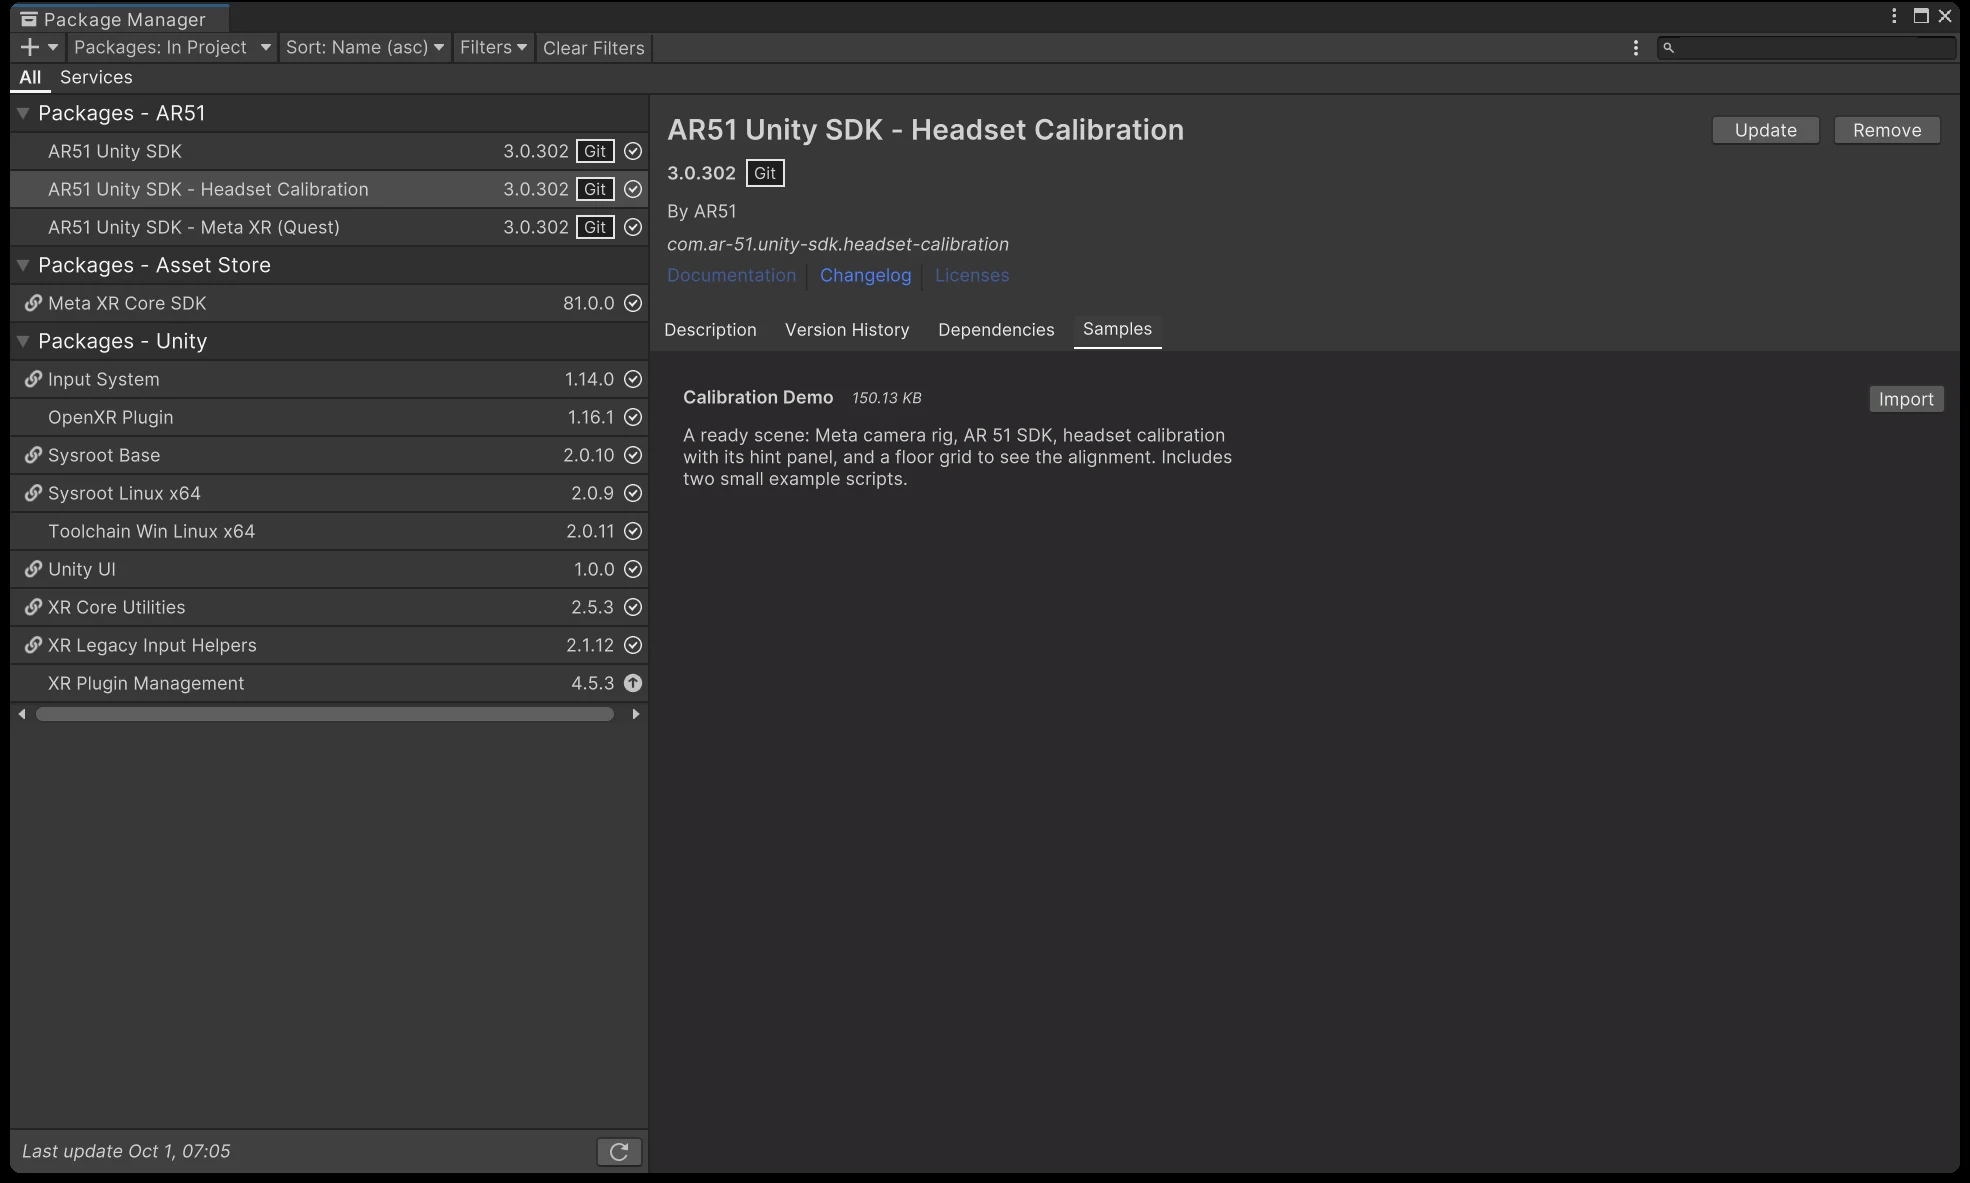
Task: Select the Toolchain Win Linux x64 package
Action: [329, 531]
